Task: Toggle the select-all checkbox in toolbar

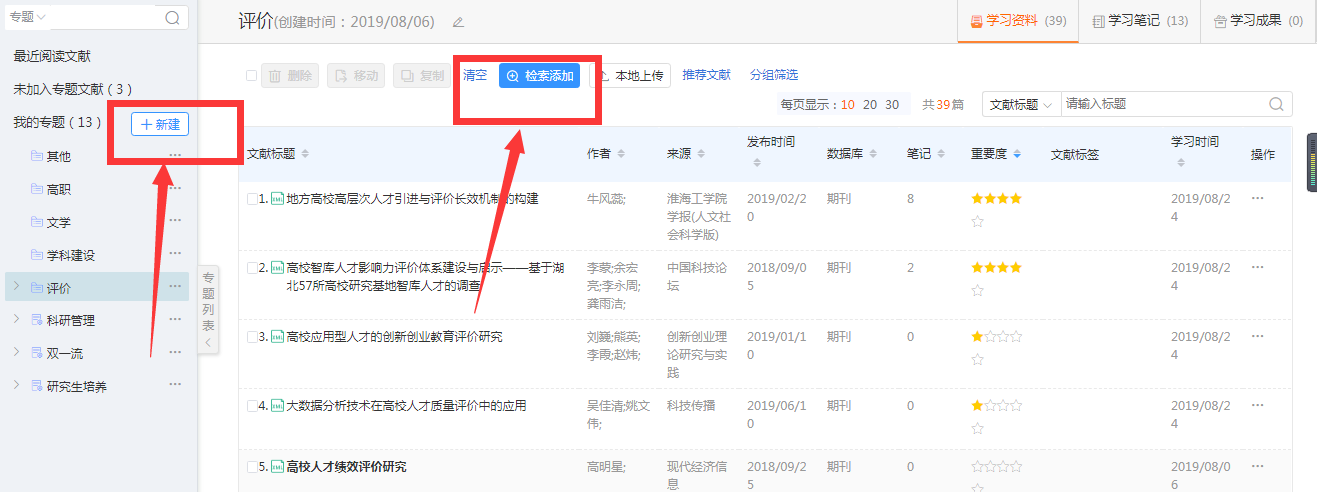Action: pos(252,75)
